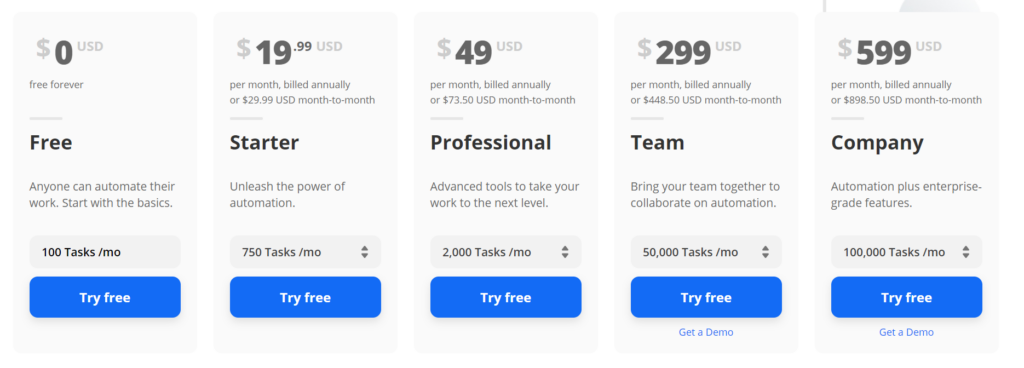The width and height of the screenshot is (1024, 368).
Task: Open the 2,000 Tasks /mo dropdown
Action: coord(505,252)
